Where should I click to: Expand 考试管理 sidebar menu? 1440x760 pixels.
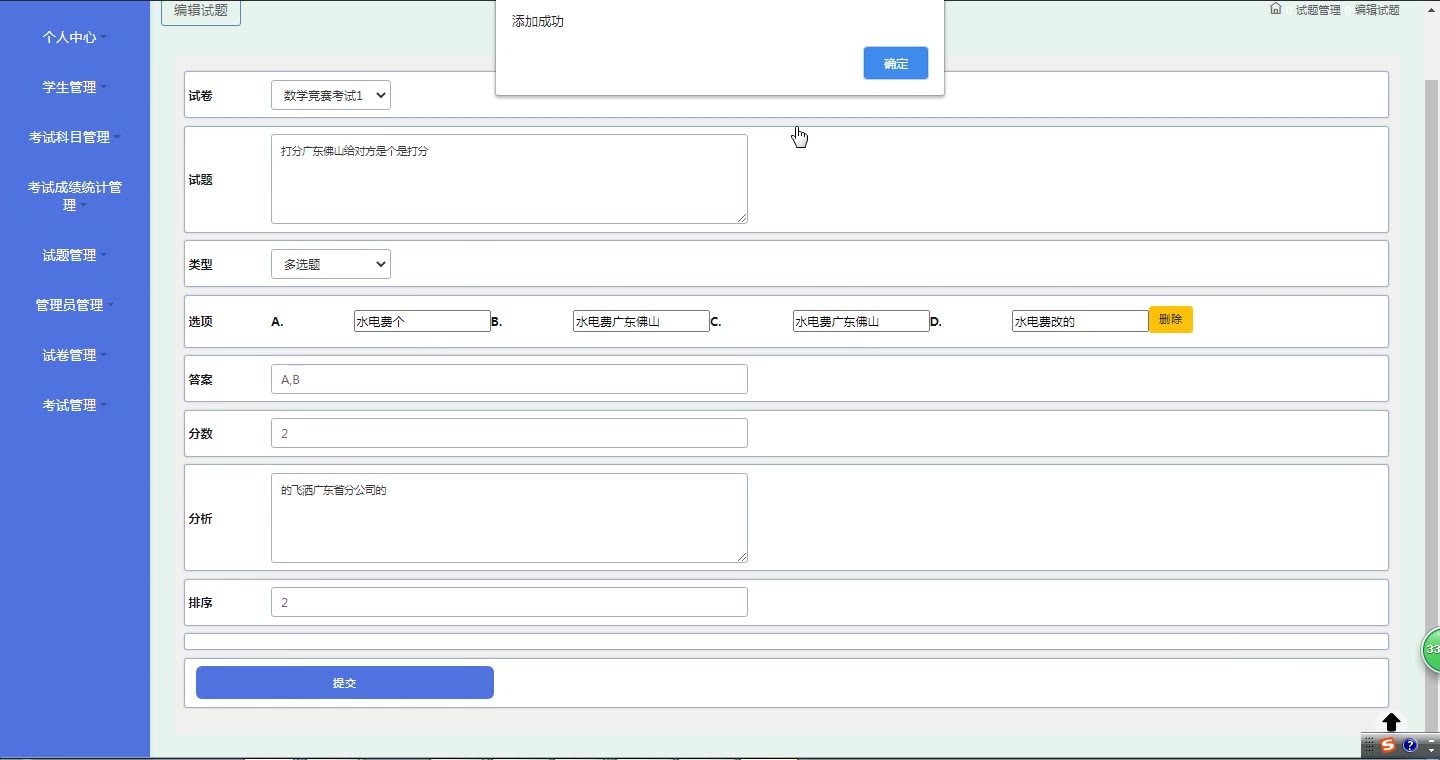click(x=74, y=405)
